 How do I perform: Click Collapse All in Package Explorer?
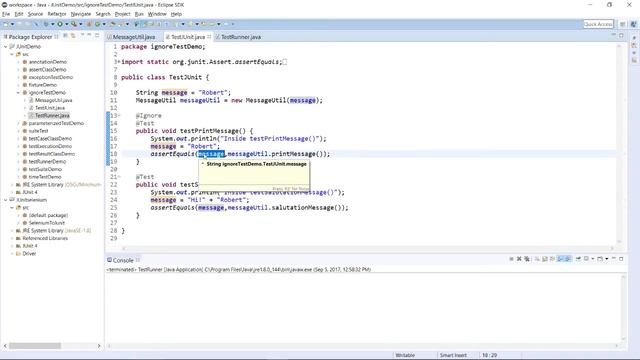click(65, 36)
